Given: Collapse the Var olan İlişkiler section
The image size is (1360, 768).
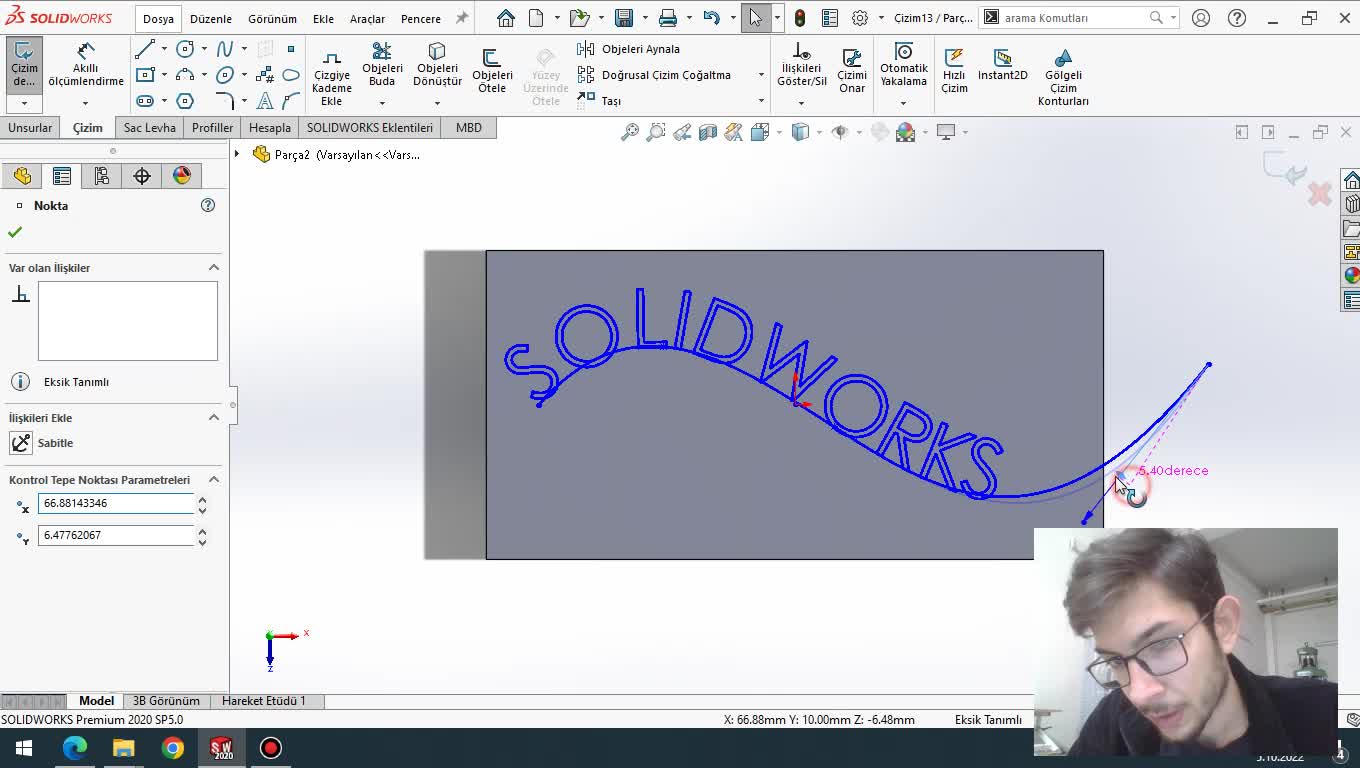Looking at the screenshot, I should (x=213, y=268).
